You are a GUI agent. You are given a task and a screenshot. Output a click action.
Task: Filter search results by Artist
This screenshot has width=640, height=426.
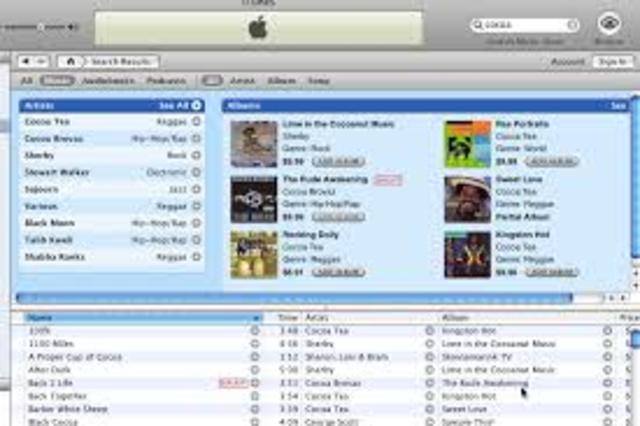coord(242,80)
